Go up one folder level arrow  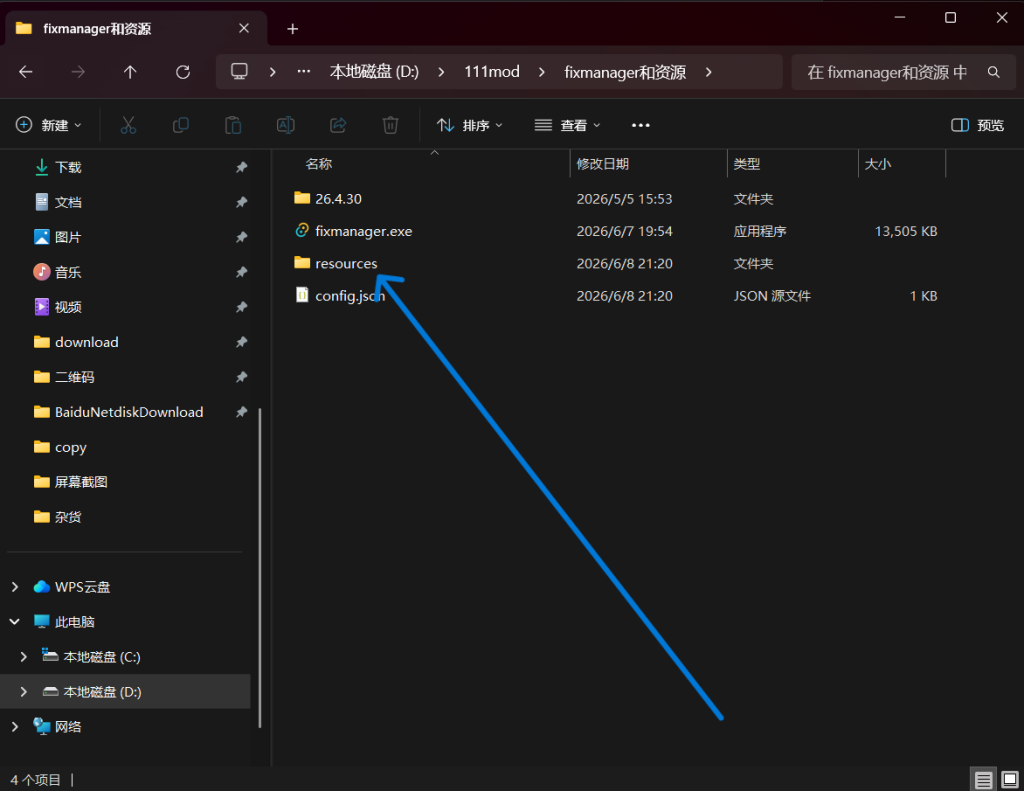click(x=130, y=72)
